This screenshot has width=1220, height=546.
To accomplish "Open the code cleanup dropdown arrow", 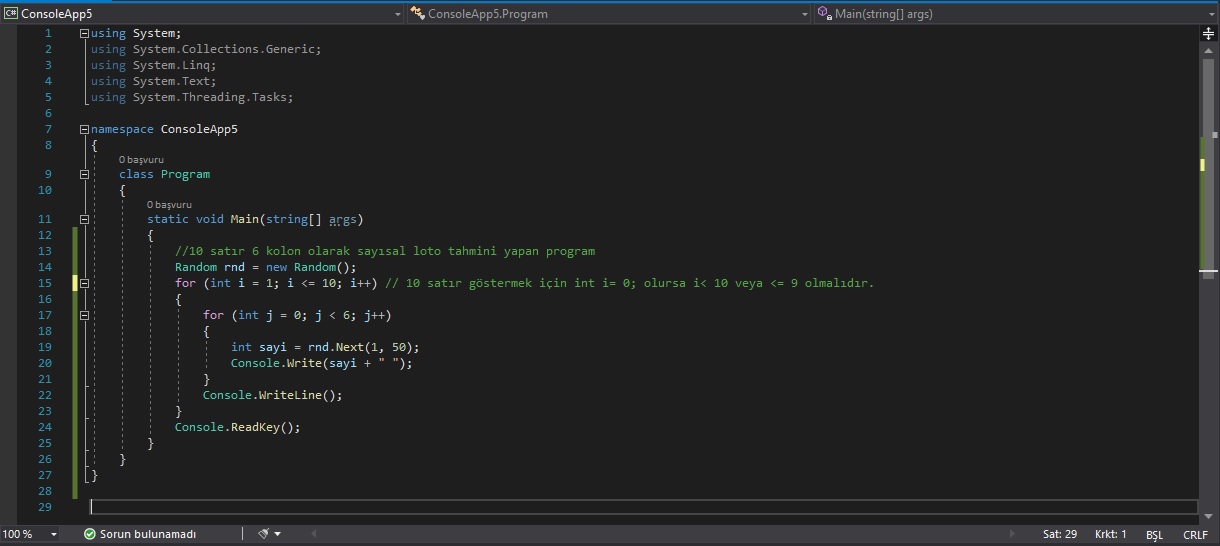I will (277, 534).
